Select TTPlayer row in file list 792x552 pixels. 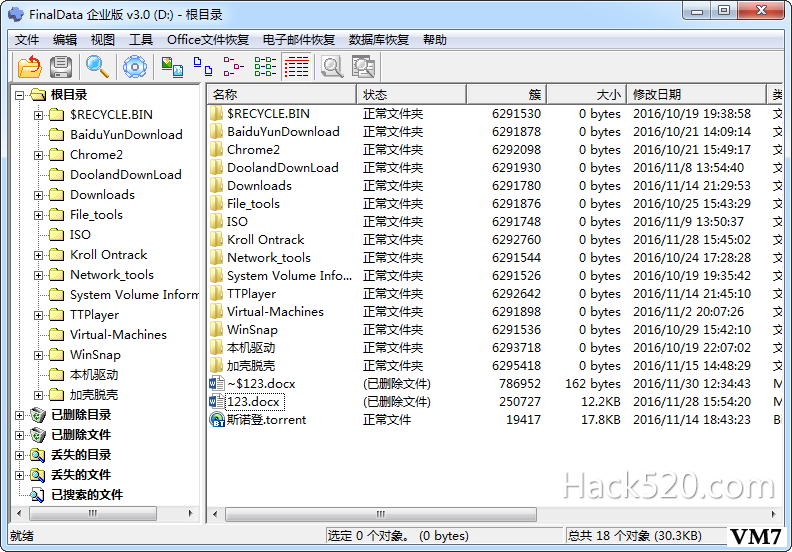click(494, 293)
